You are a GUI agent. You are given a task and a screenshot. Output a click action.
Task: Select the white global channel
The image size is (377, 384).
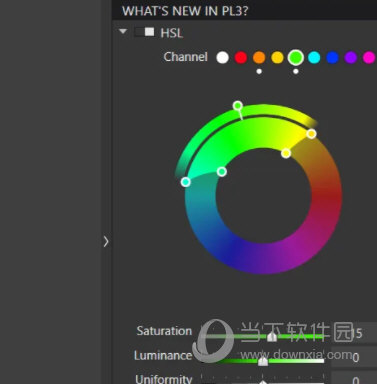[x=223, y=57]
